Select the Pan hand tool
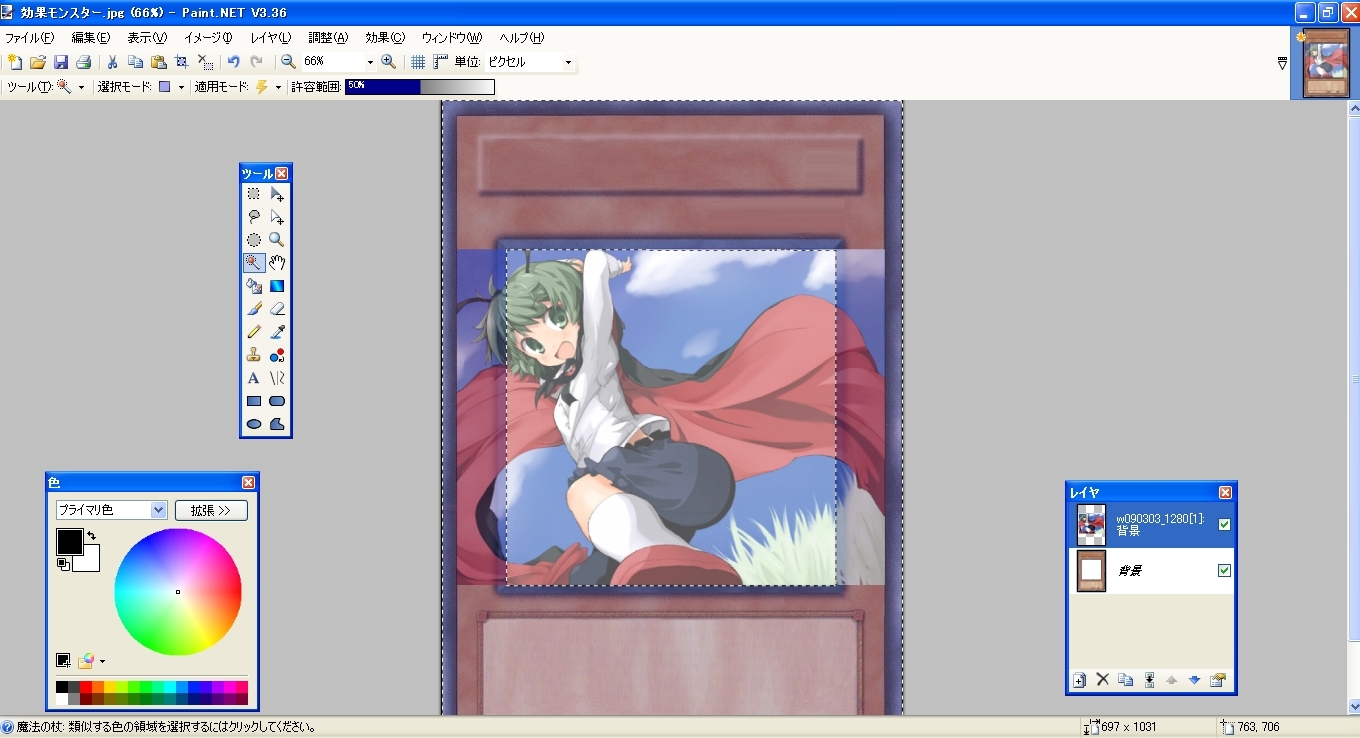The width and height of the screenshot is (1360, 738). pos(277,263)
